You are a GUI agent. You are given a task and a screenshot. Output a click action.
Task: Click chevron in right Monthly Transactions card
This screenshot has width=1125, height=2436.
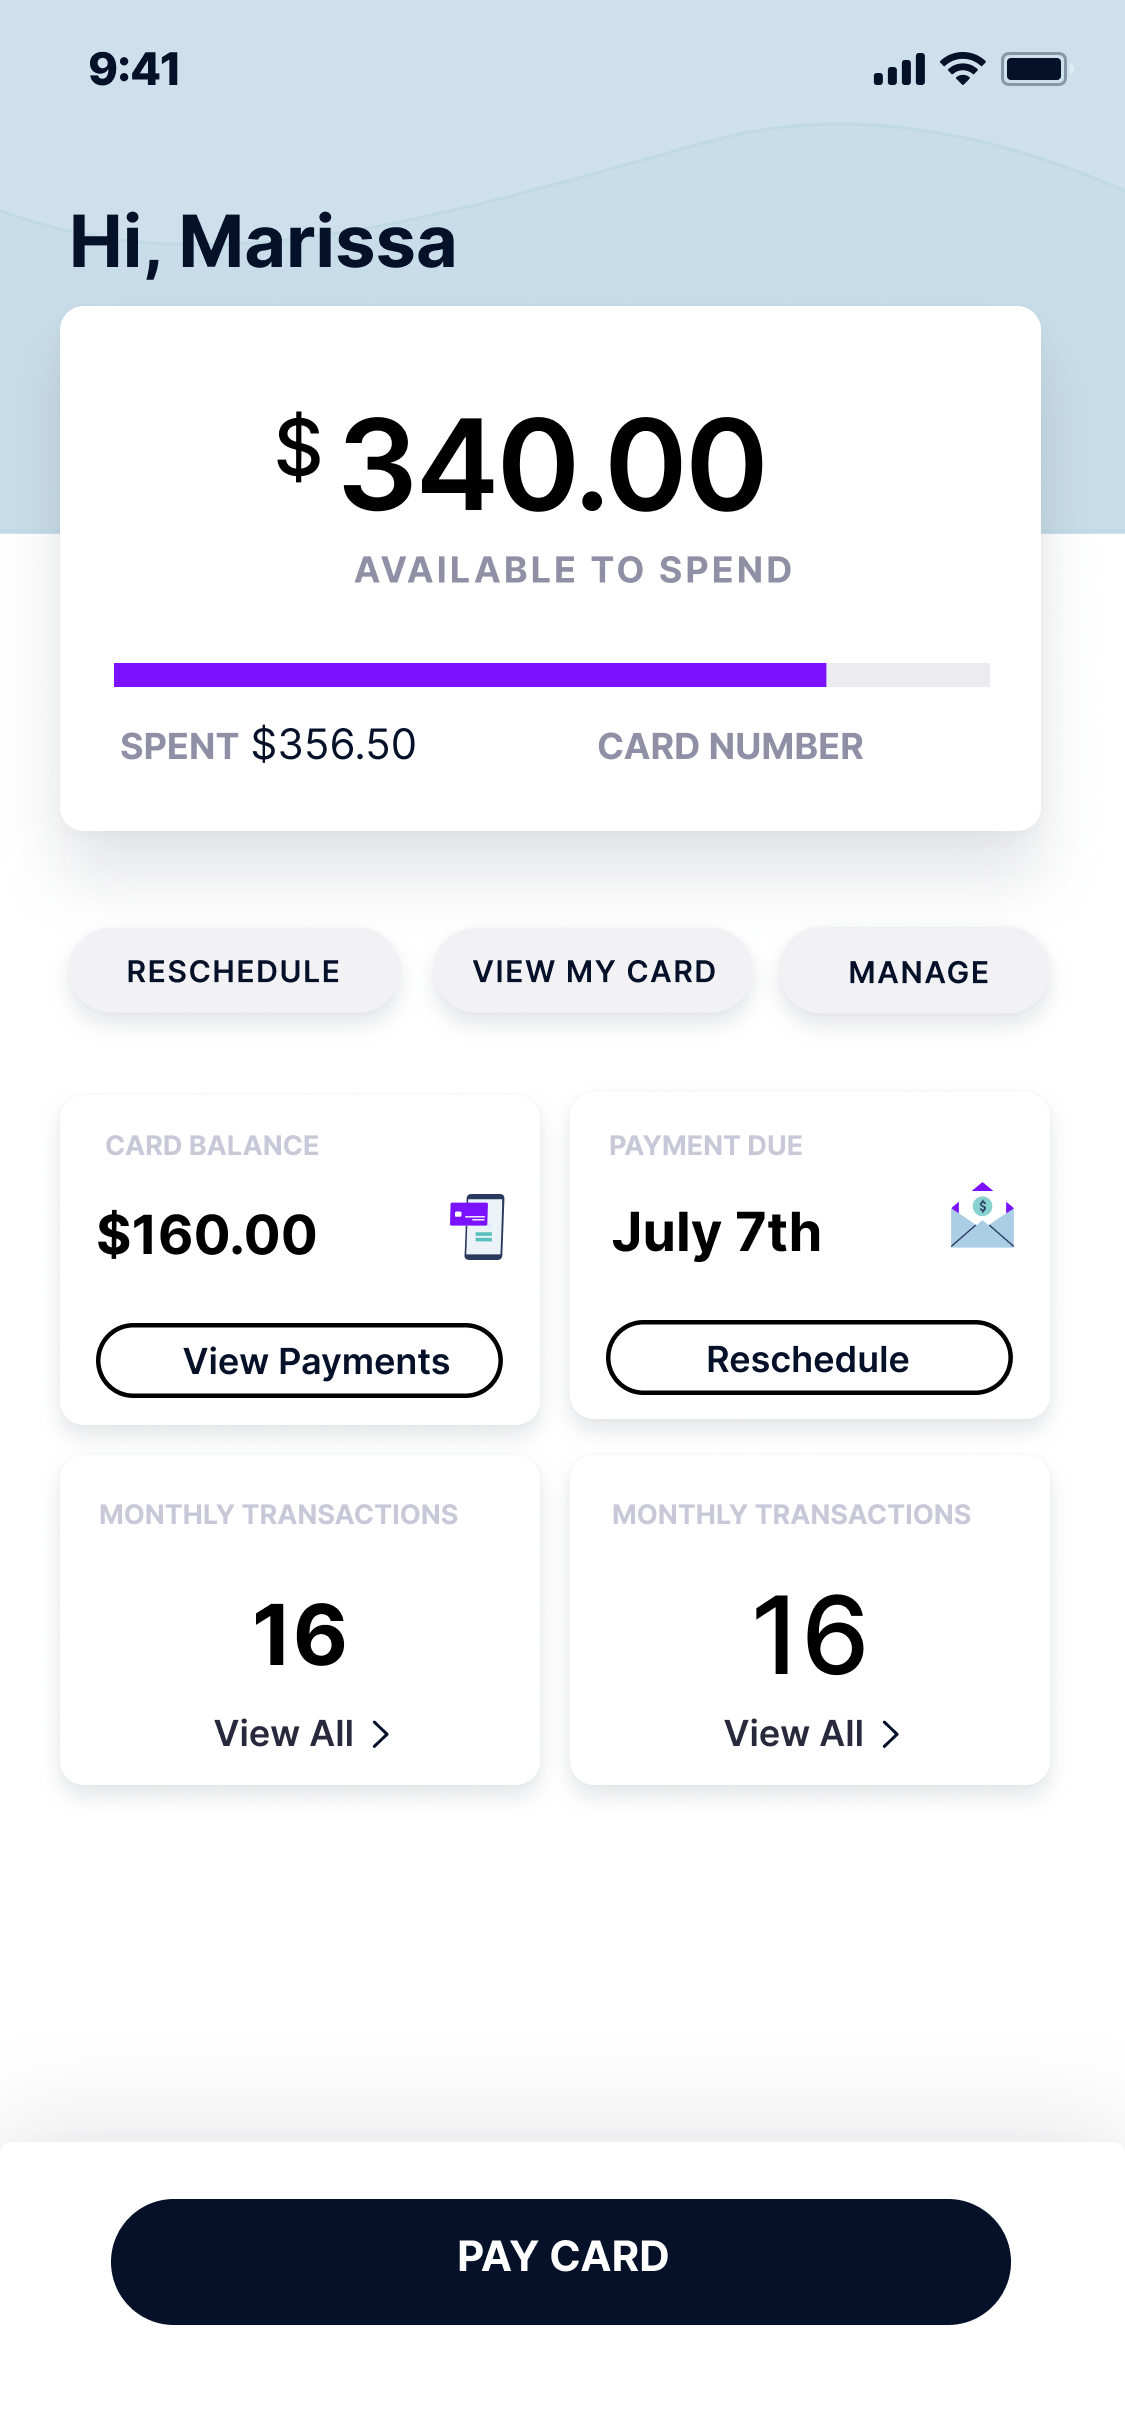(x=891, y=1734)
